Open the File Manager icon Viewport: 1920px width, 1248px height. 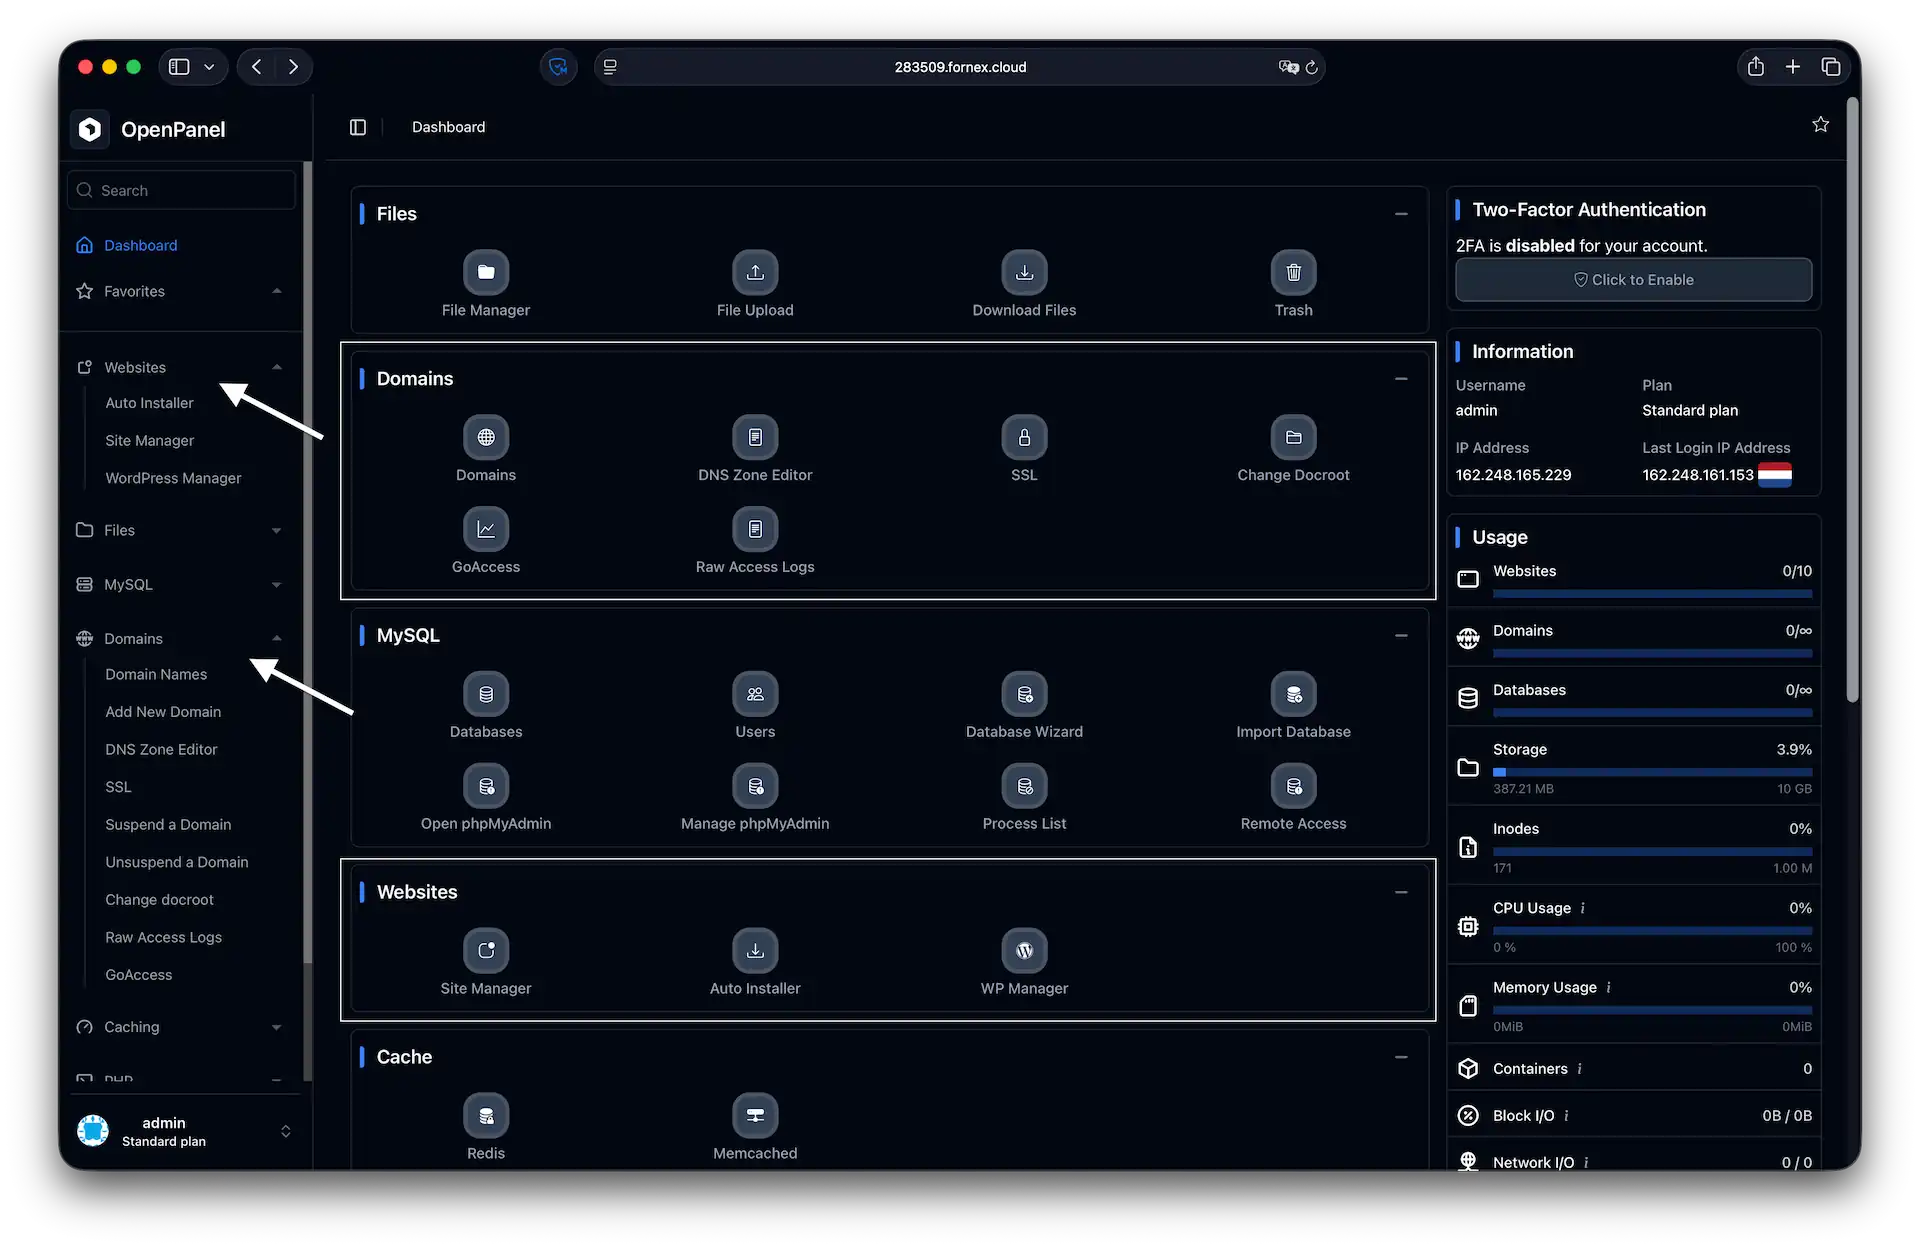point(486,272)
